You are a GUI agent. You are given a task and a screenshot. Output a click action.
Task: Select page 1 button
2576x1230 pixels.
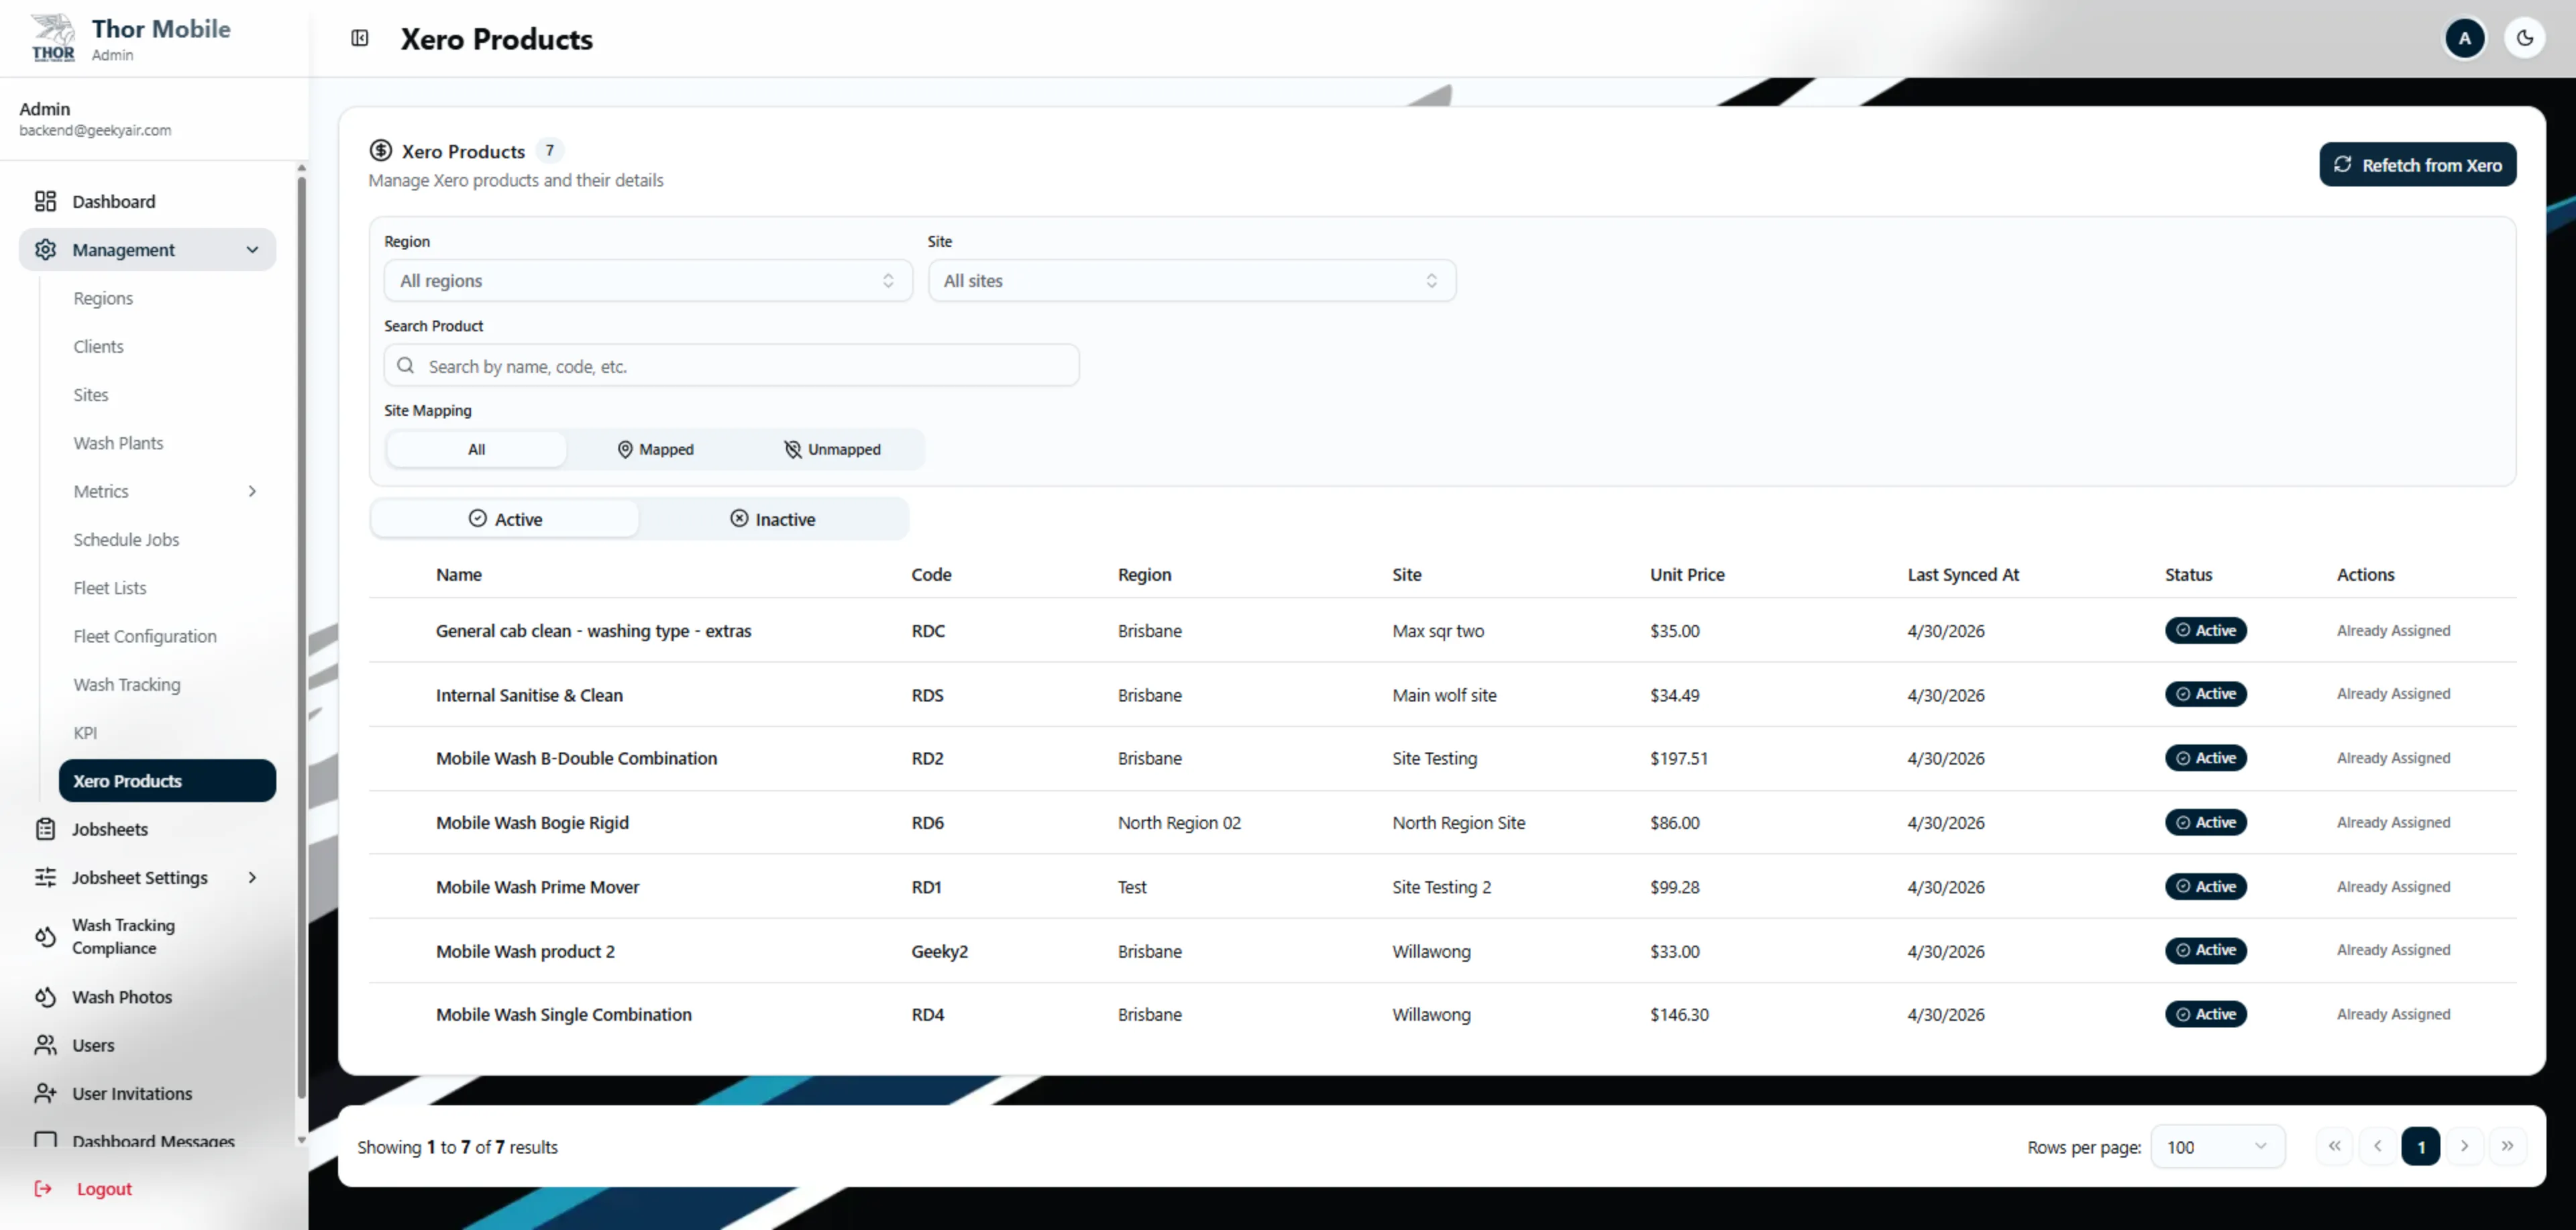pos(2420,1146)
